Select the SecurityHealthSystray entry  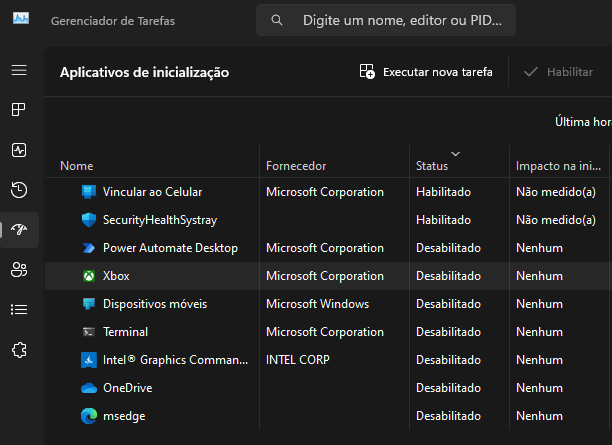[x=328, y=220]
